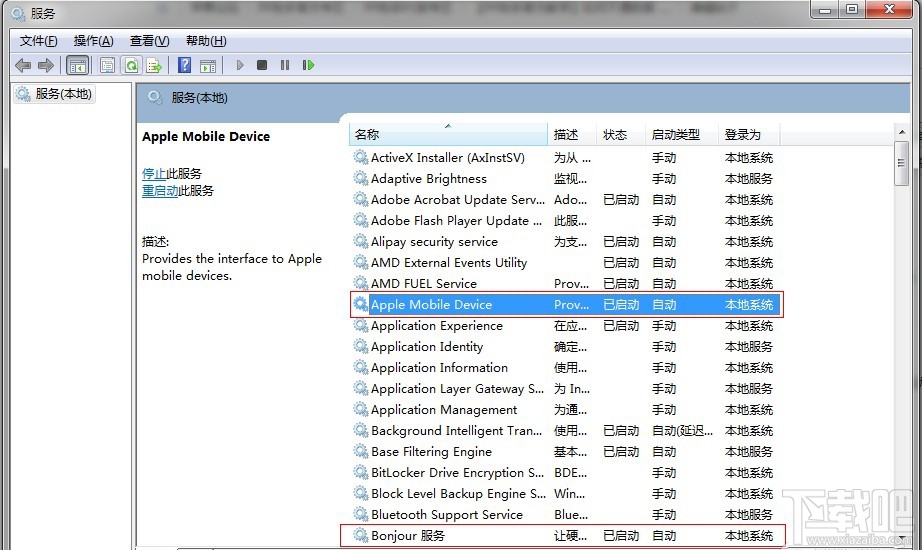The width and height of the screenshot is (922, 550).
Task: Sort by the 描述 column header
Action: pyautogui.click(x=572, y=135)
